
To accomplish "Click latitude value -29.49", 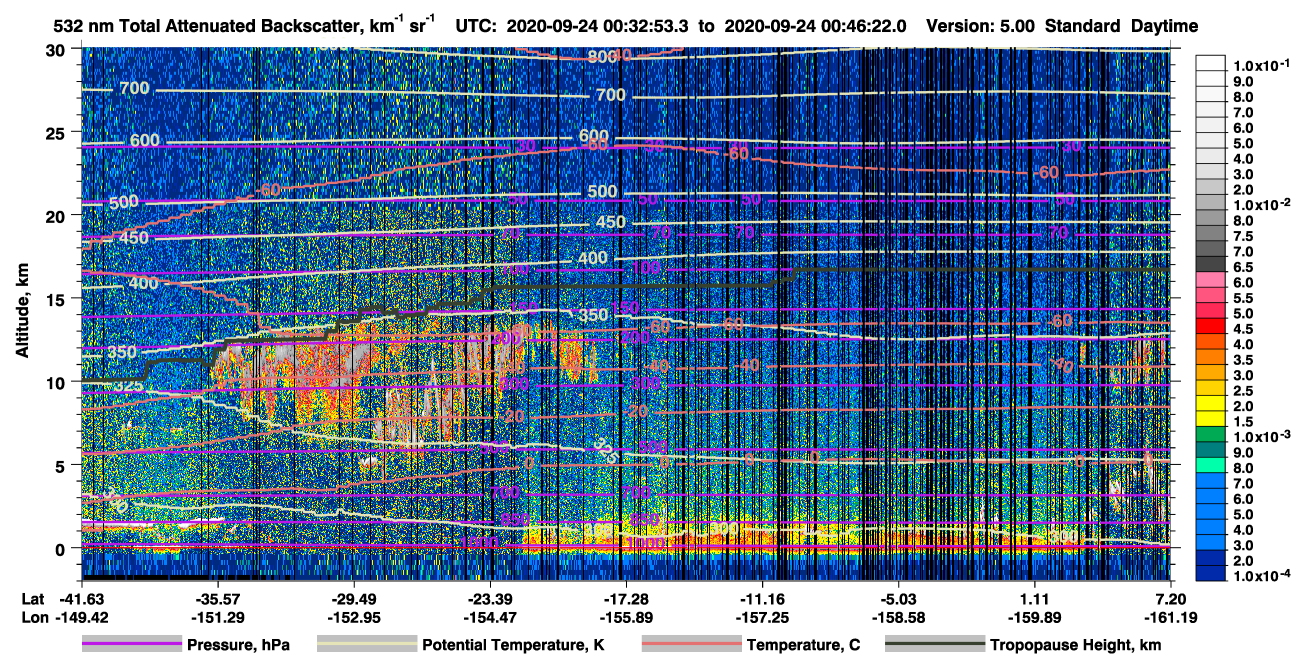I will (x=353, y=599).
